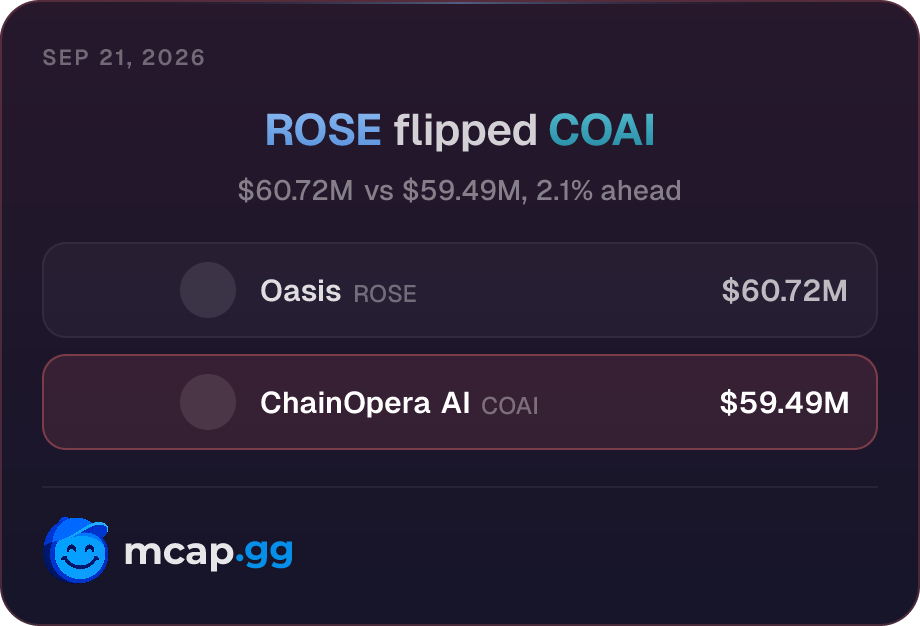Viewport: 920px width, 626px height.
Task: Click the $59.49M market cap in ChainOpera row
Action: click(x=784, y=402)
